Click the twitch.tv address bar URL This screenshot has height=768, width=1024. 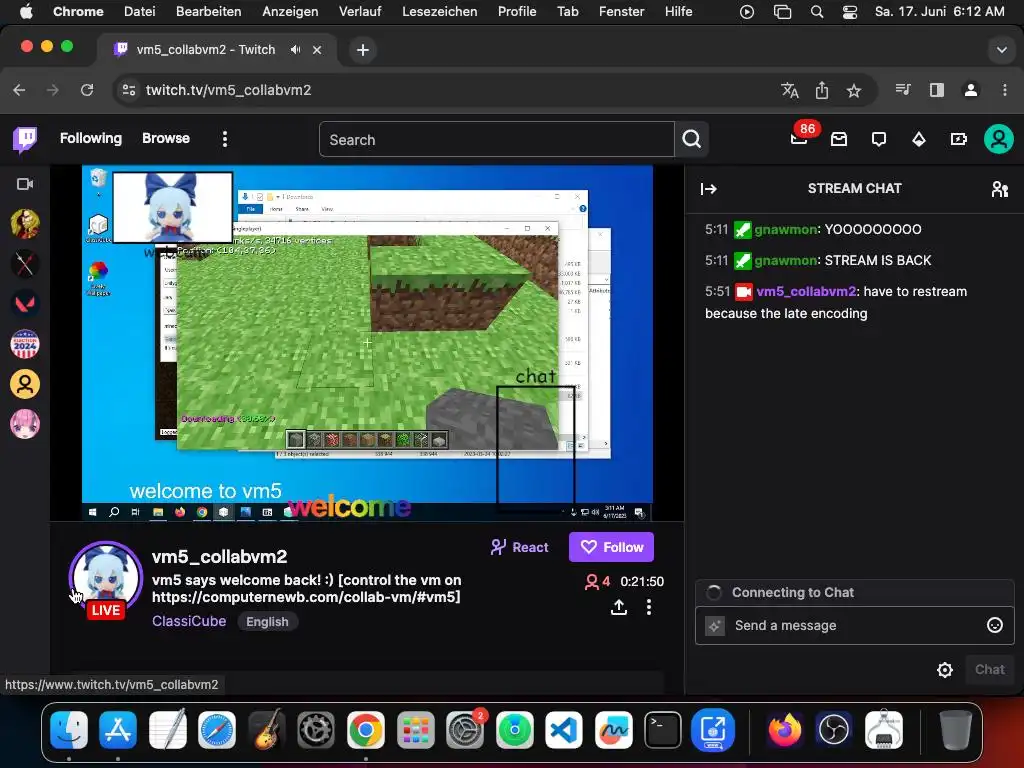[229, 90]
